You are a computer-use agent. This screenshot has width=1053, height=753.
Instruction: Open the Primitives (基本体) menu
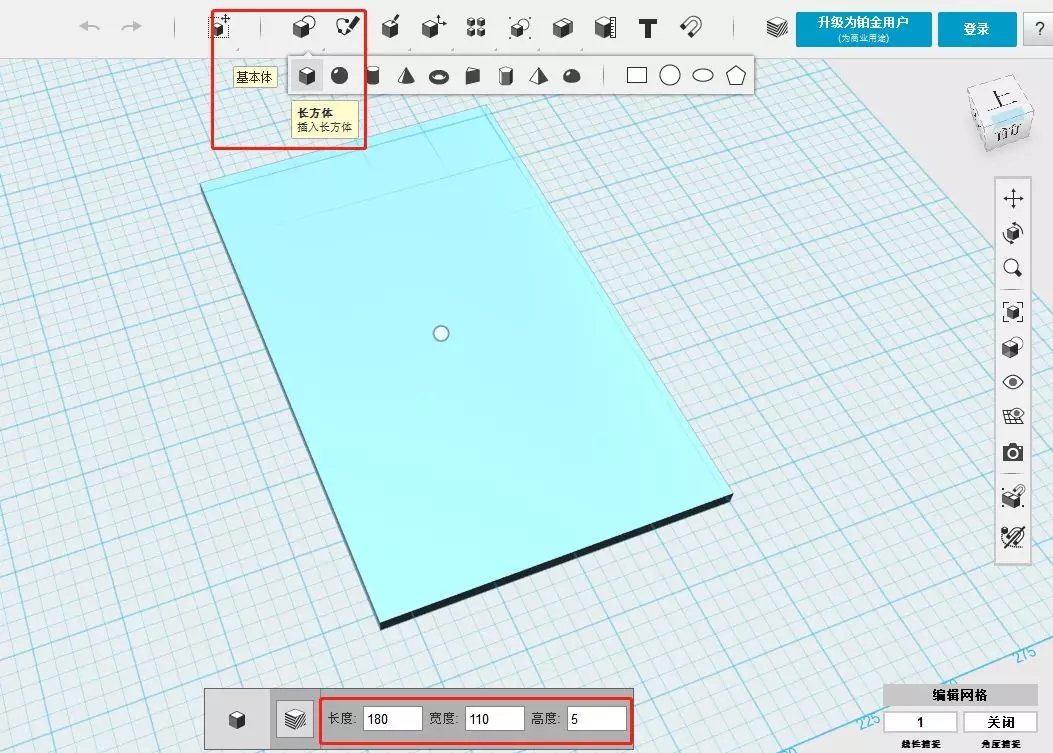pos(303,27)
